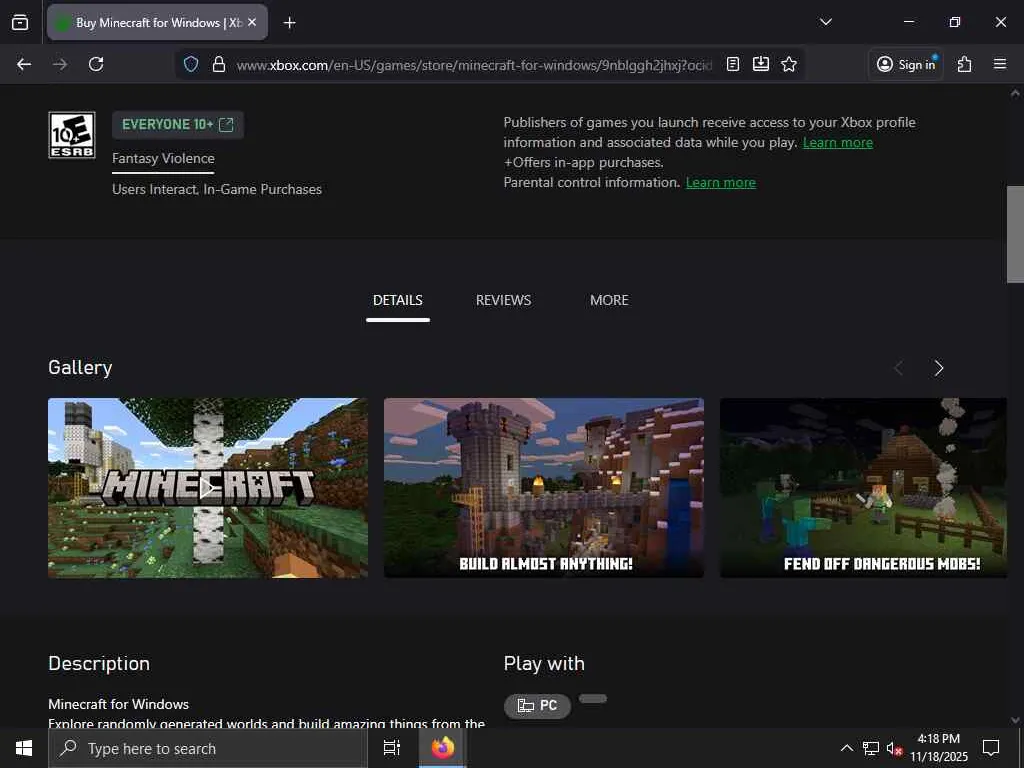1024x768 pixels.
Task: Select the PC play-with badge
Action: (x=537, y=706)
